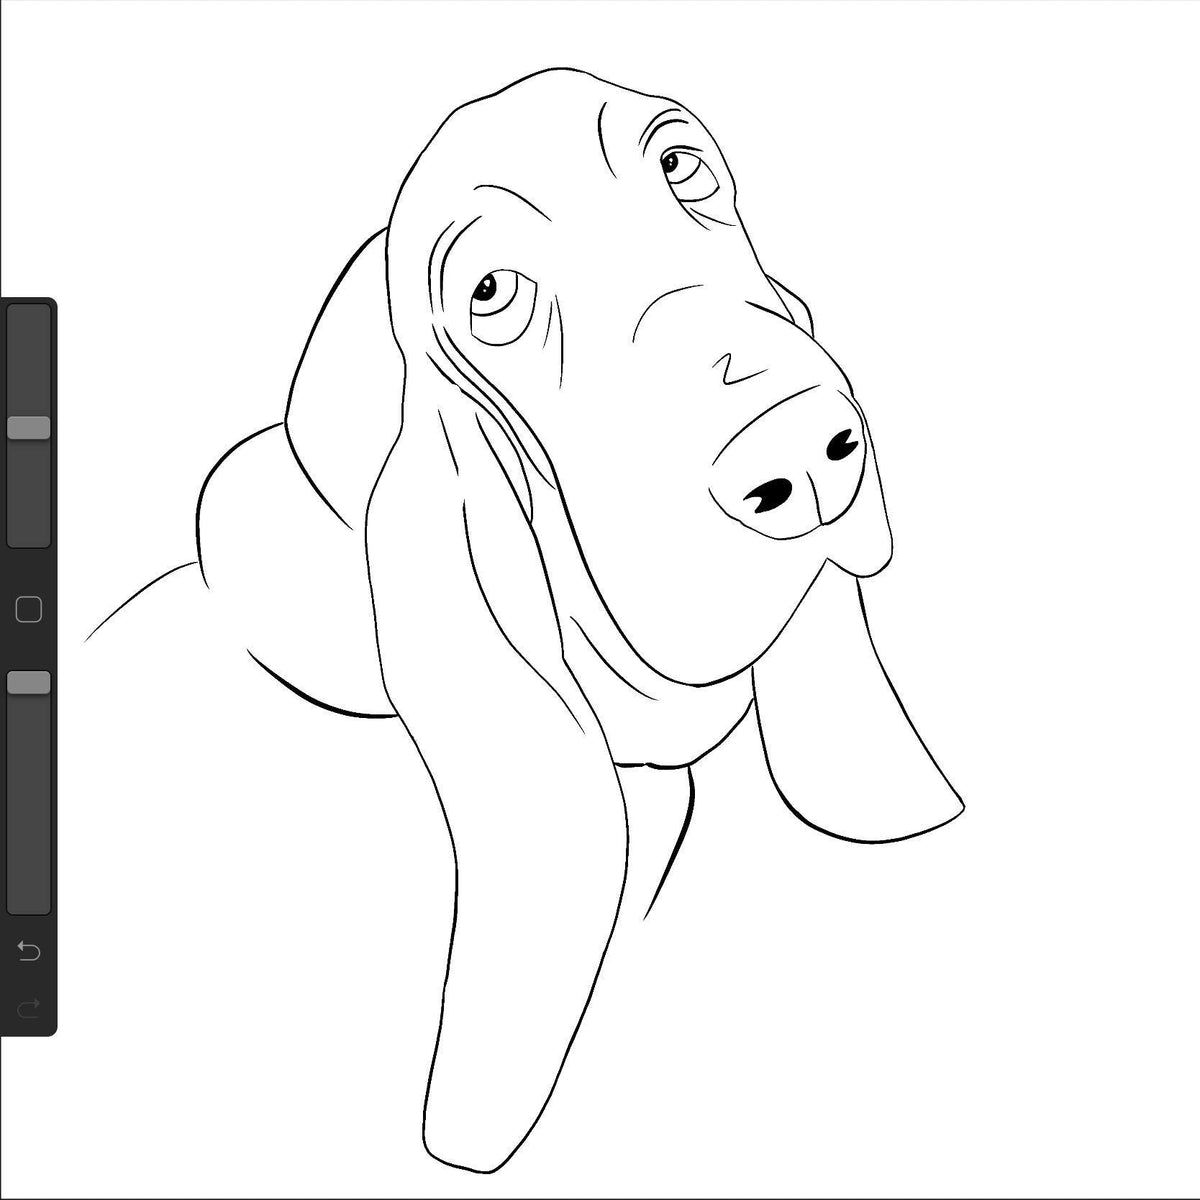The image size is (1200, 1200).
Task: Tap the undo arrow in the sidebar
Action: [x=29, y=950]
